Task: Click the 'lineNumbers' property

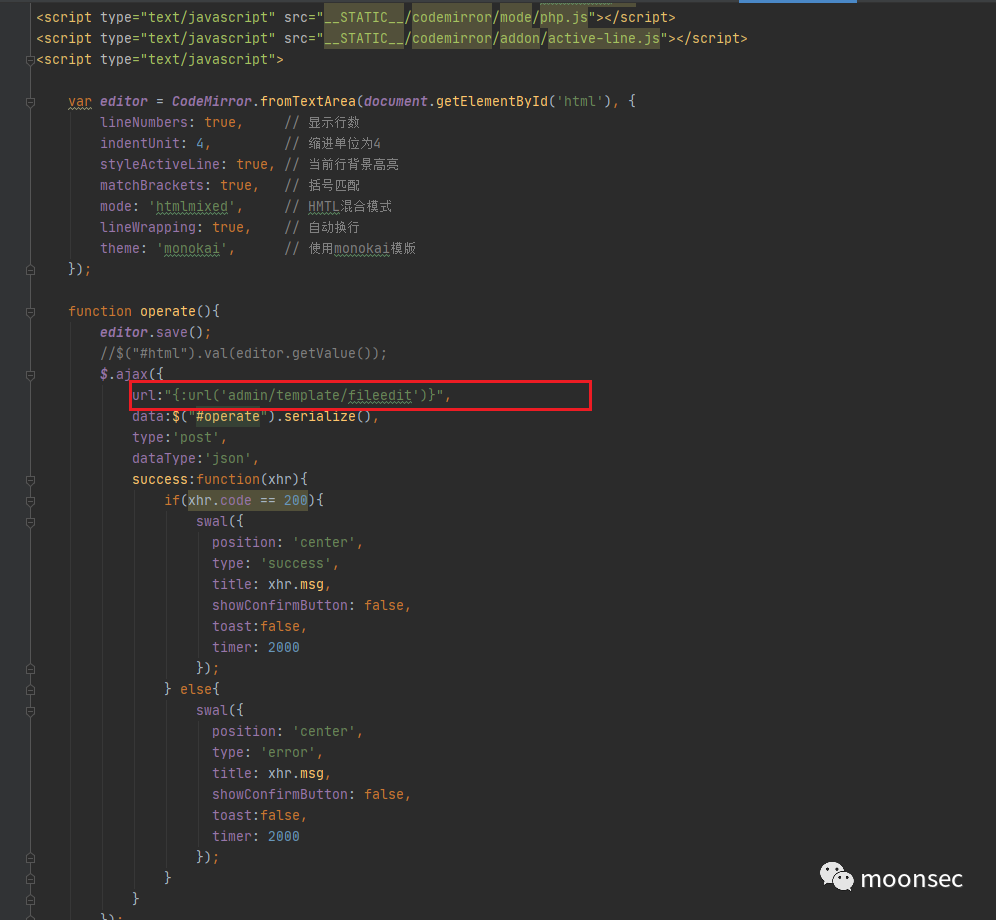Action: click(x=144, y=122)
